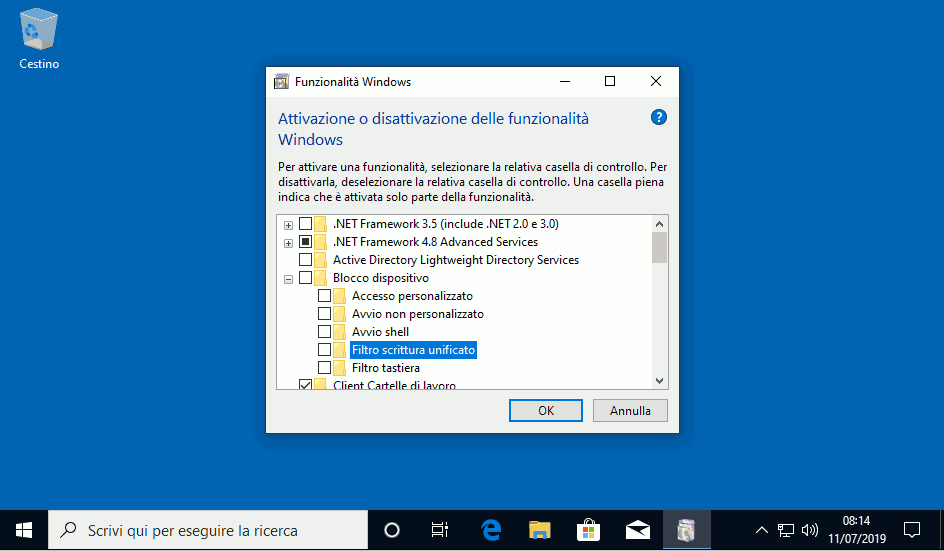Minimize the Funzionalità Windows dialog
This screenshot has width=944, height=551.
565,81
